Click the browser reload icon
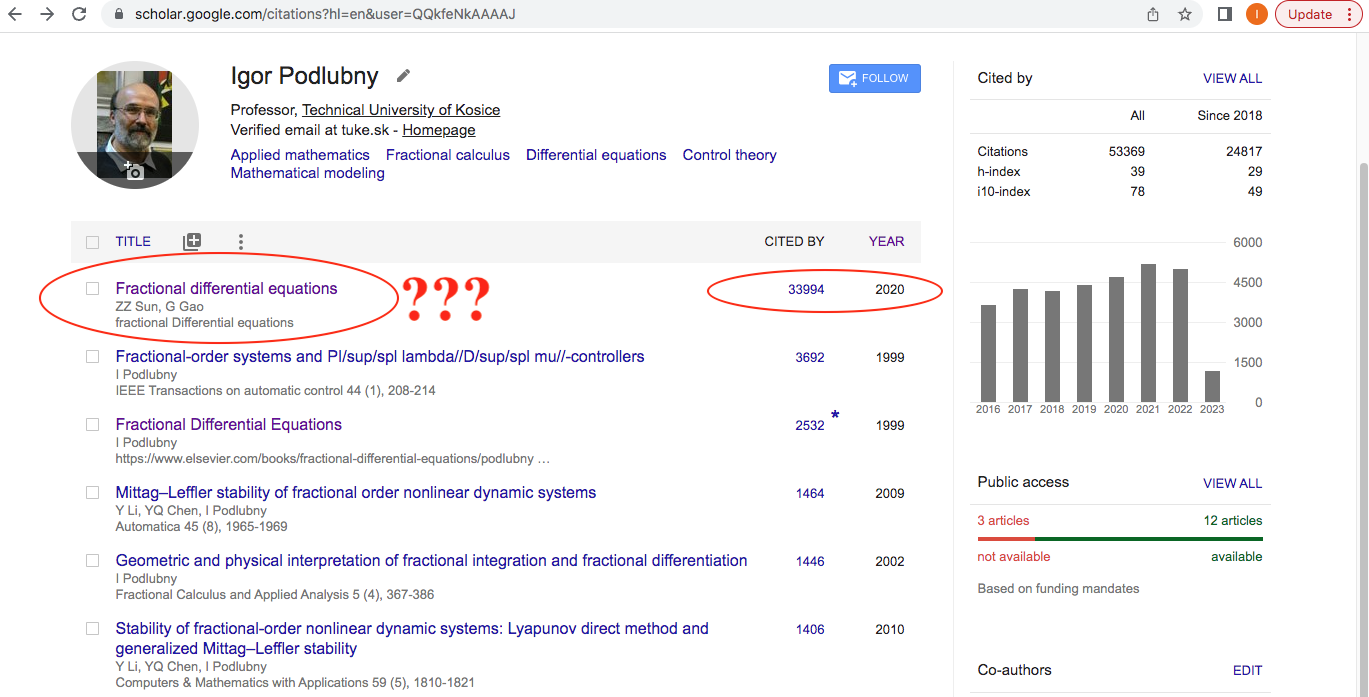Image resolution: width=1369 pixels, height=697 pixels. point(79,15)
